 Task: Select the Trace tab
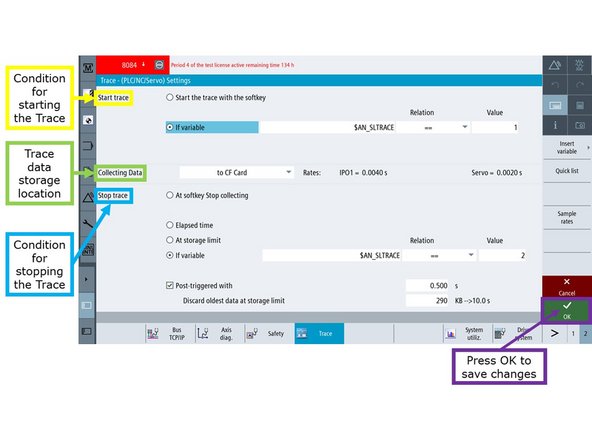[x=319, y=333]
